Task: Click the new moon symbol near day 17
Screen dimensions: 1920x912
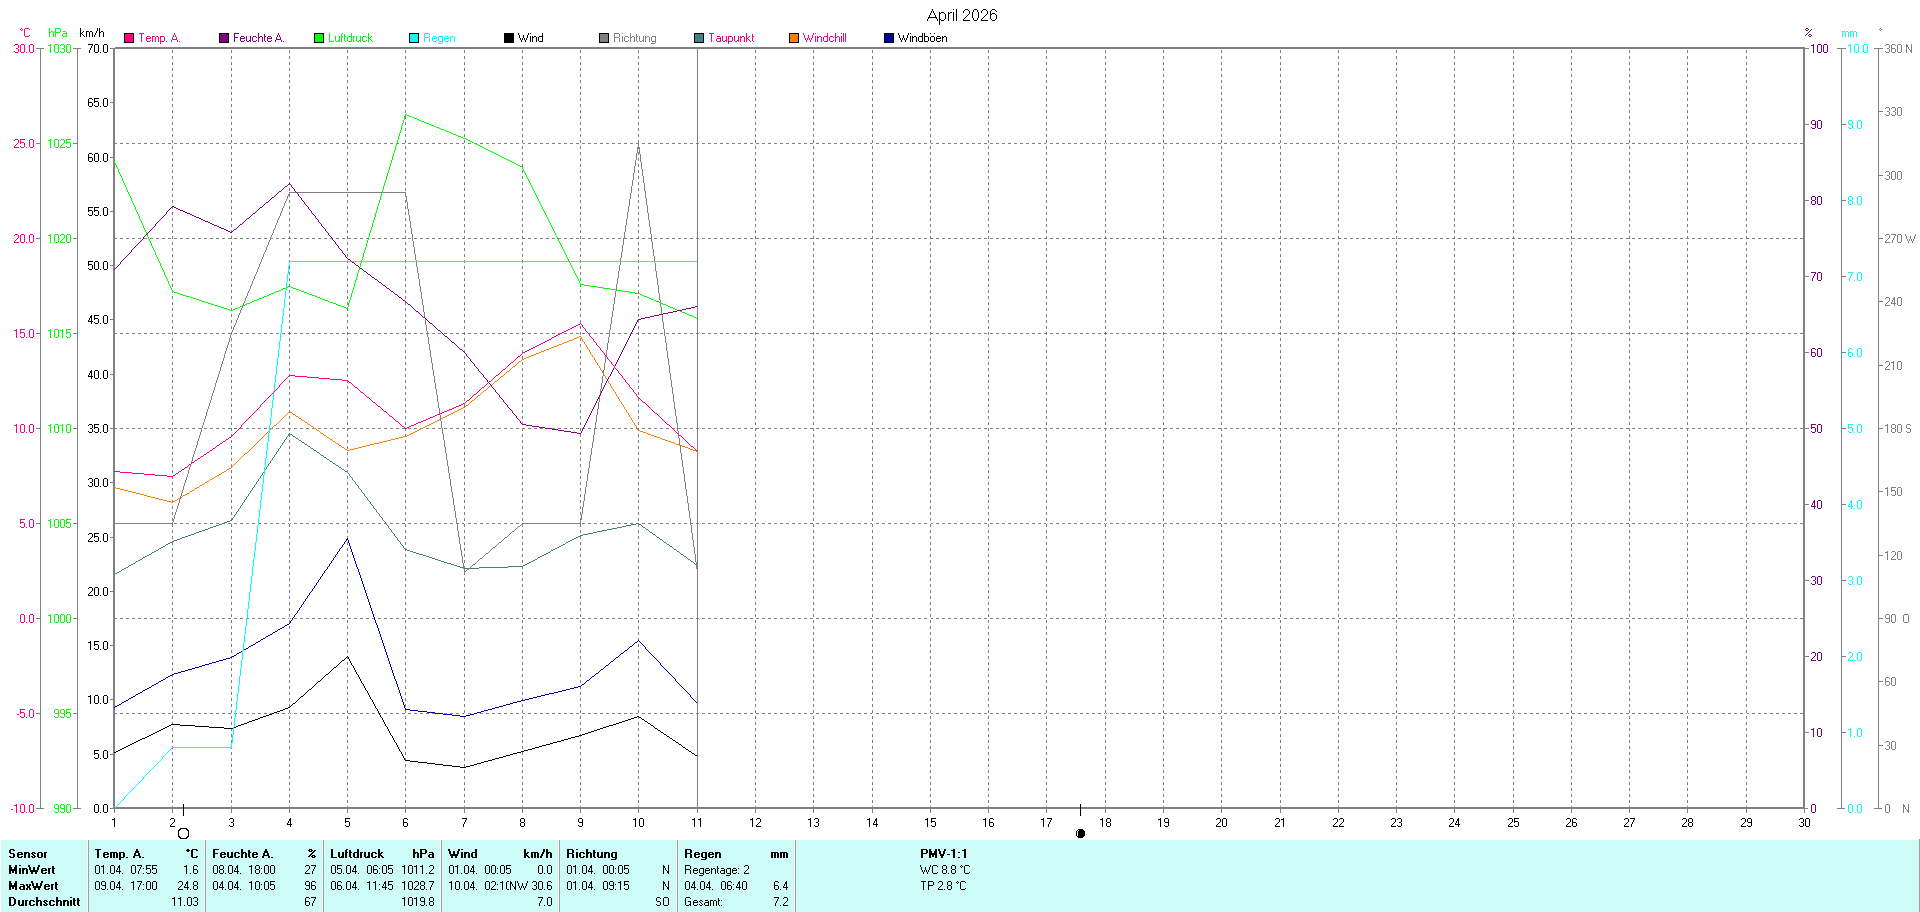Action: tap(1080, 833)
